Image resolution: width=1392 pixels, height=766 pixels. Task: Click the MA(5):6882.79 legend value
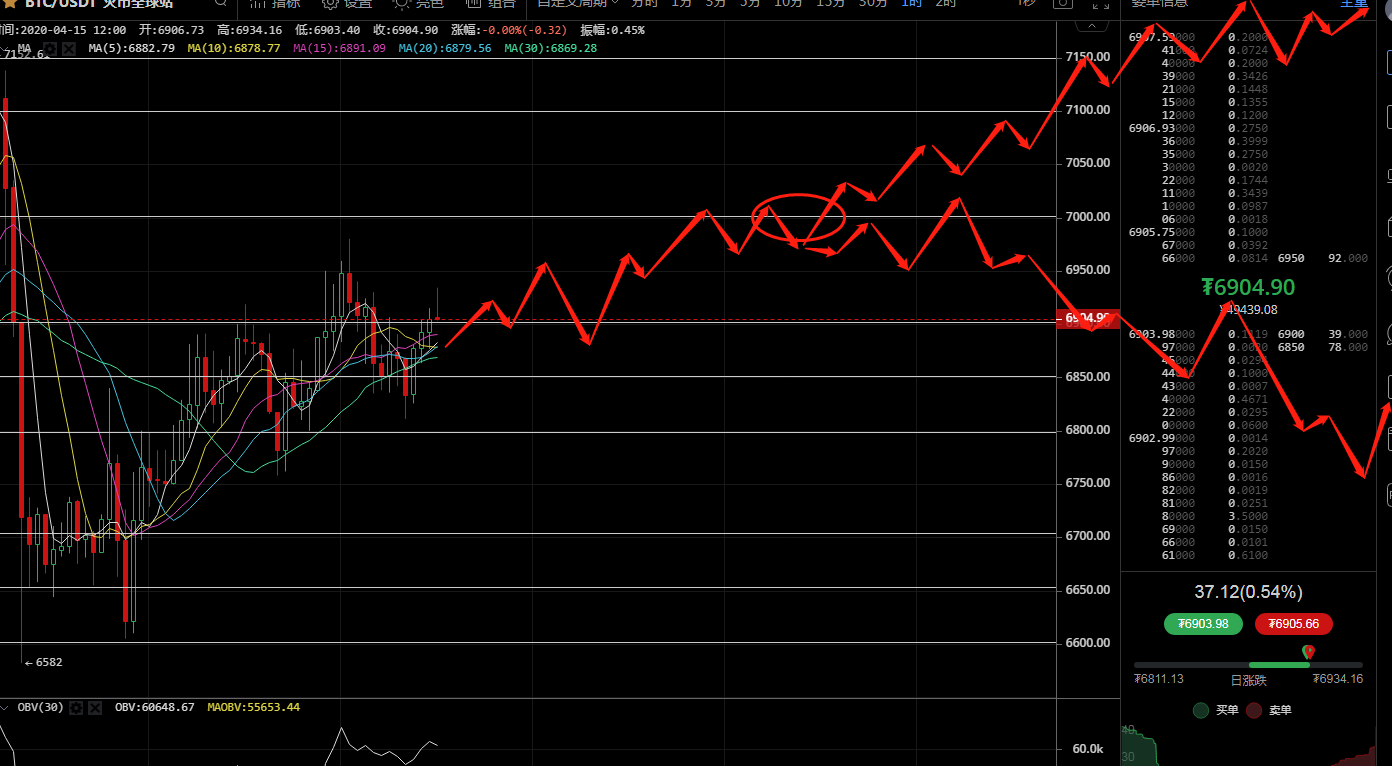(131, 48)
